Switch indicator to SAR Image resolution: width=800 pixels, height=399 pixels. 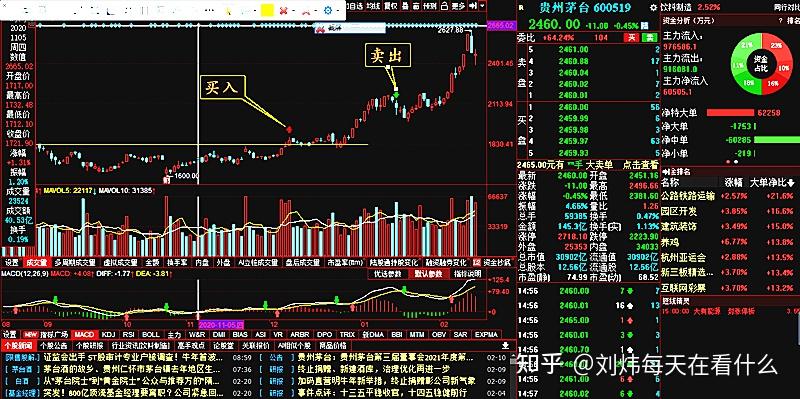pyautogui.click(x=460, y=334)
